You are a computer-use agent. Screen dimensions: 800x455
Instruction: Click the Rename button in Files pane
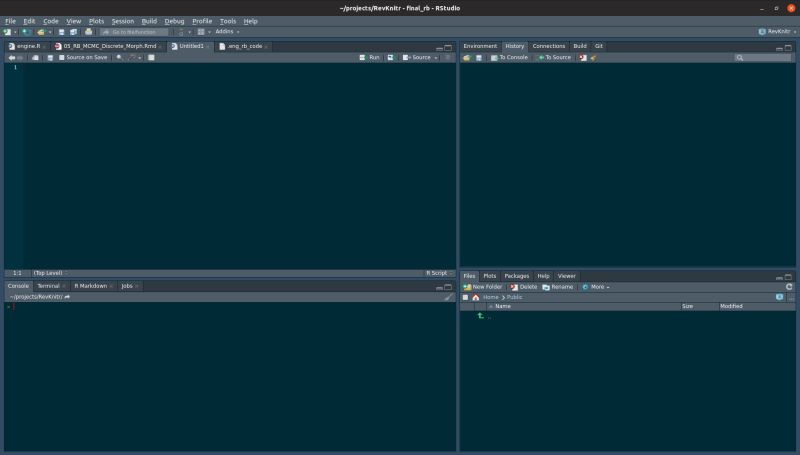coord(558,287)
